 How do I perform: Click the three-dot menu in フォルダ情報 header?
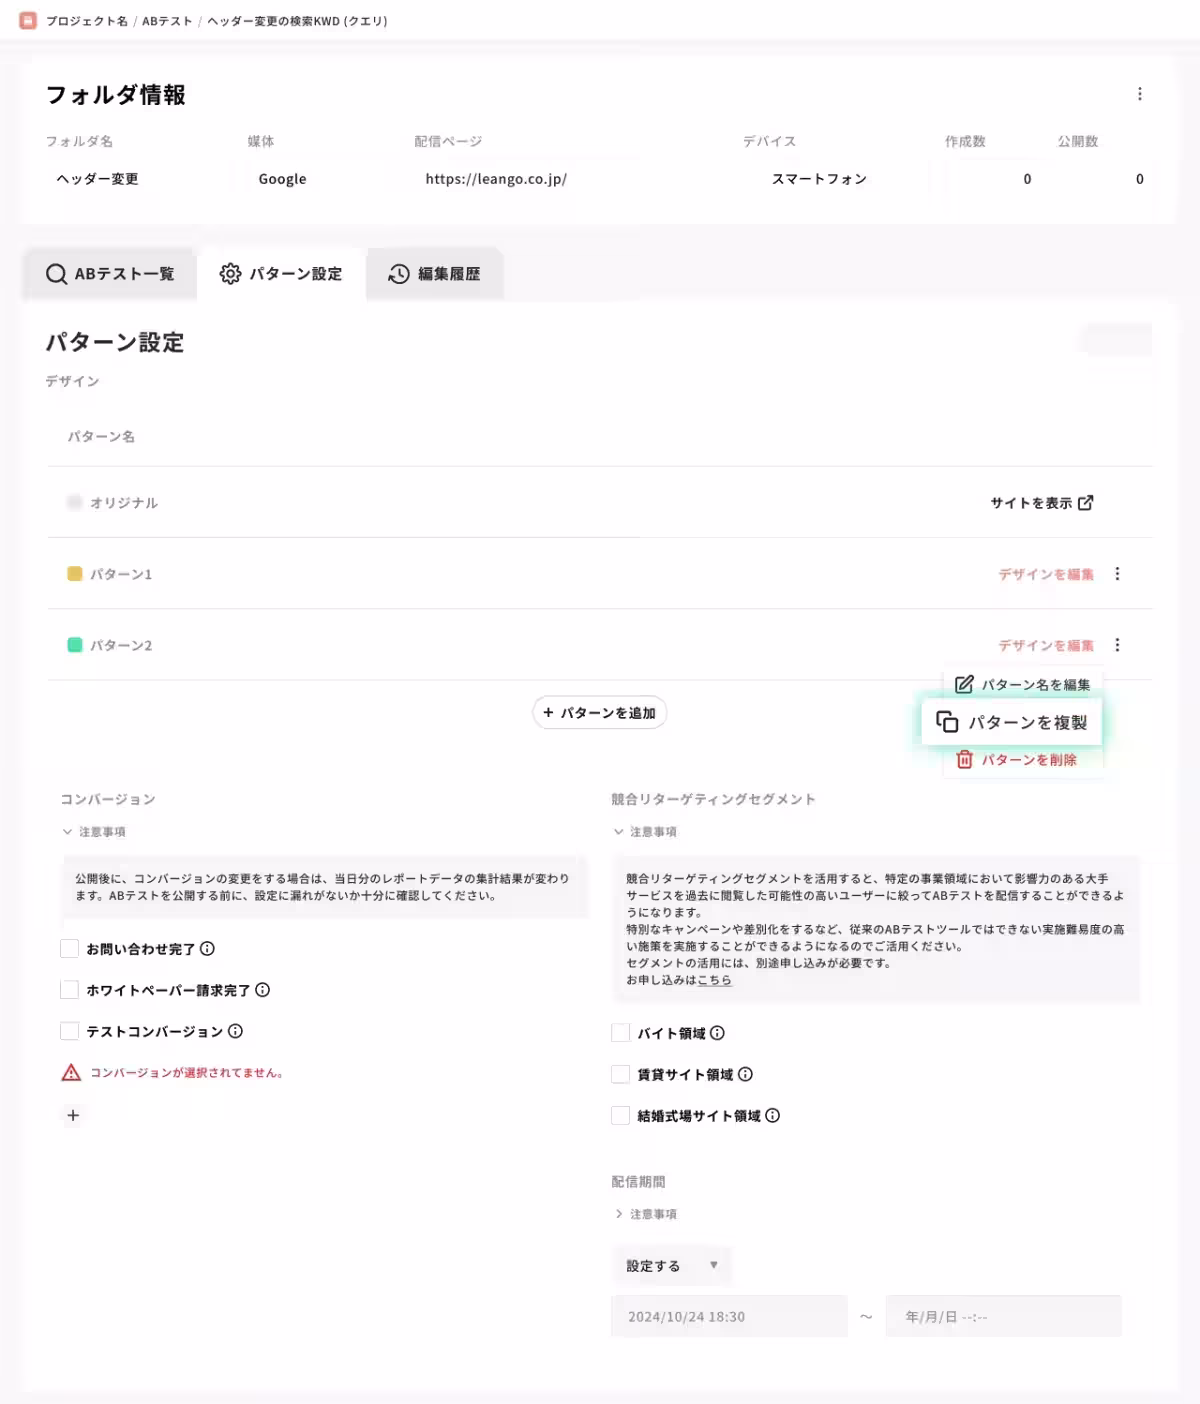1139,94
